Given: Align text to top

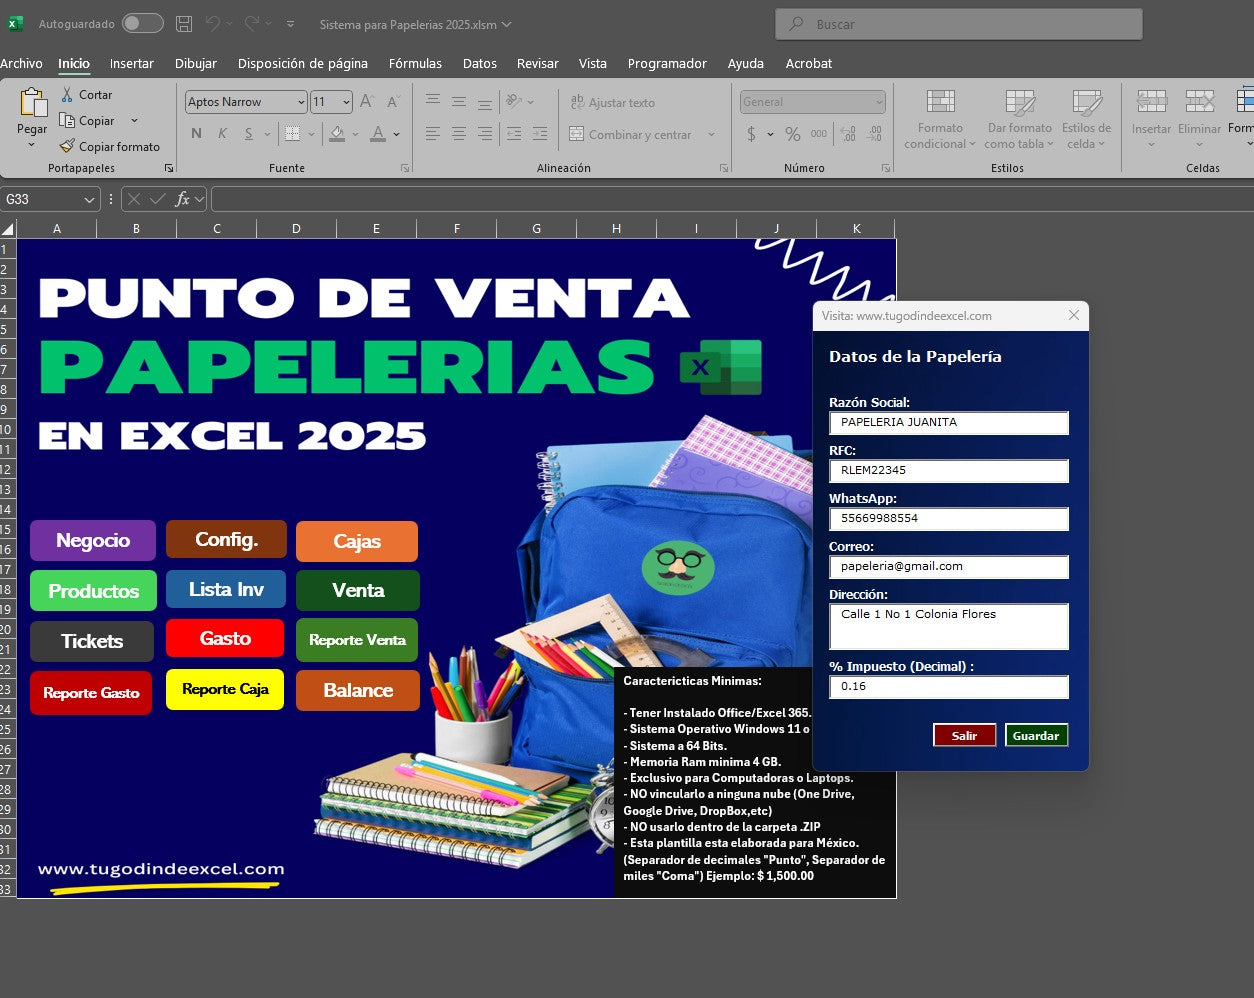Looking at the screenshot, I should (x=433, y=101).
